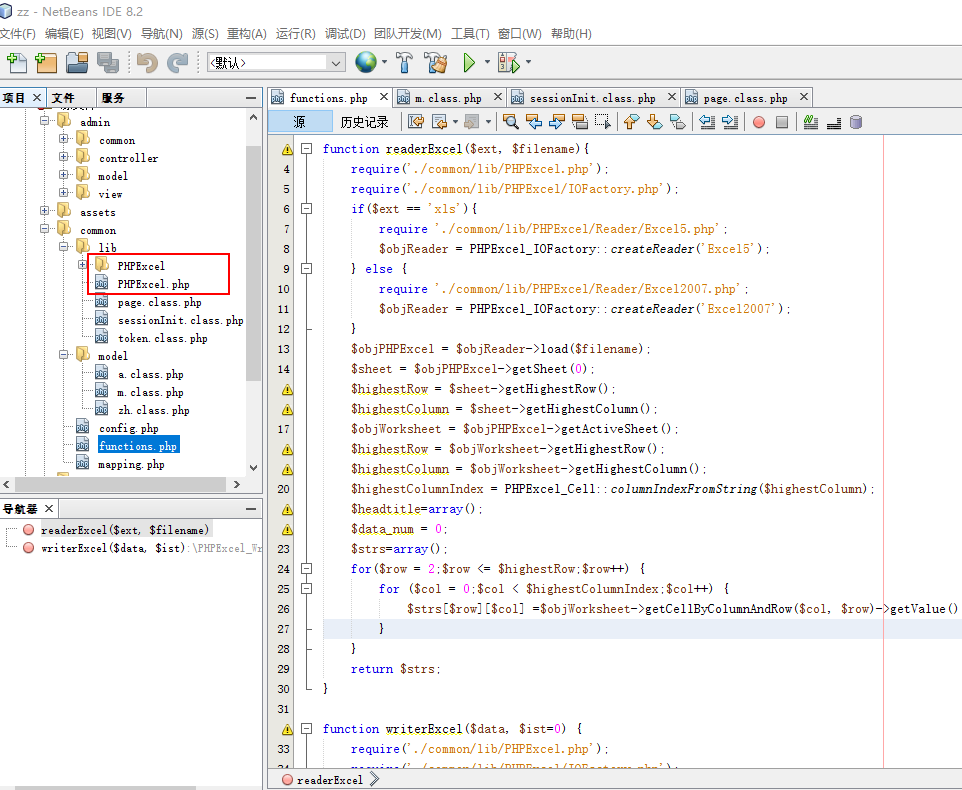Toggle the rectangular selection mode
This screenshot has width=962, height=790.
pos(603,122)
